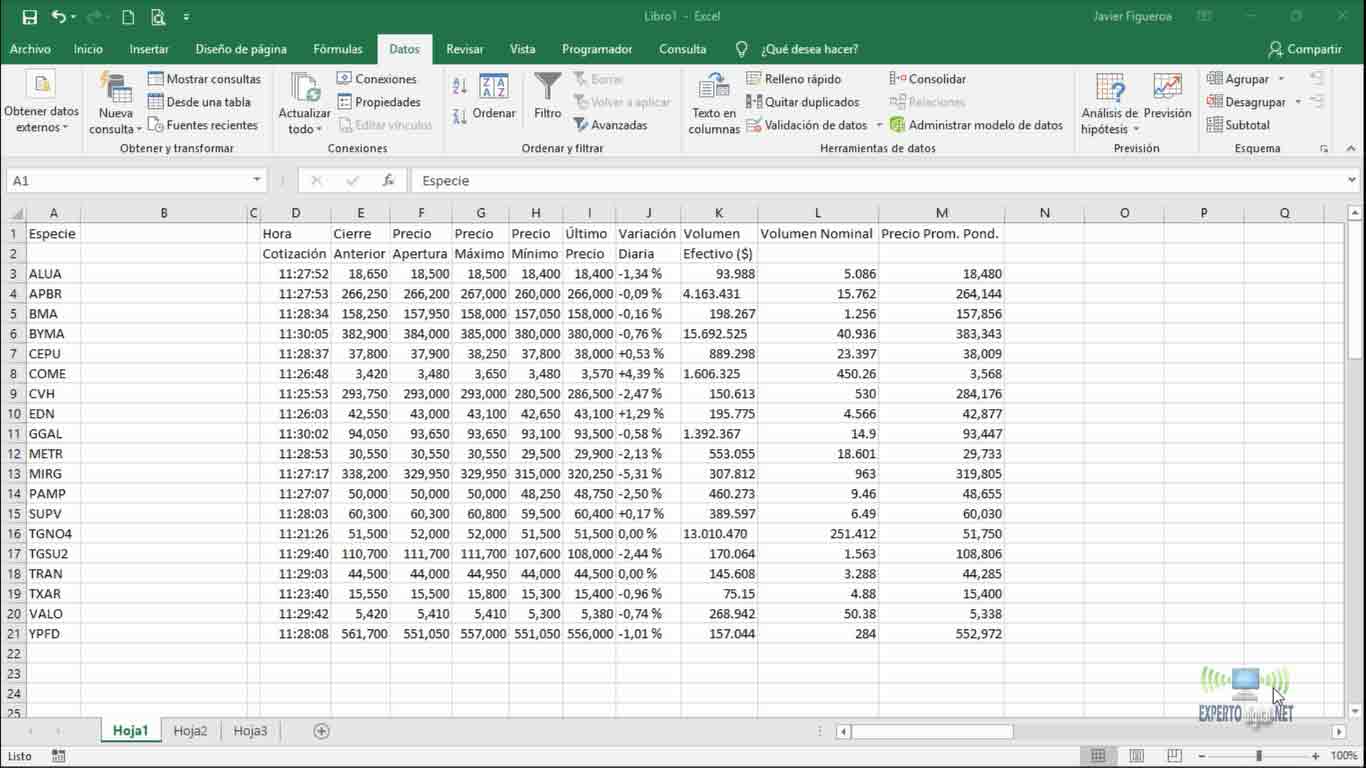Open the Fórmulas ribbon tab

337,49
